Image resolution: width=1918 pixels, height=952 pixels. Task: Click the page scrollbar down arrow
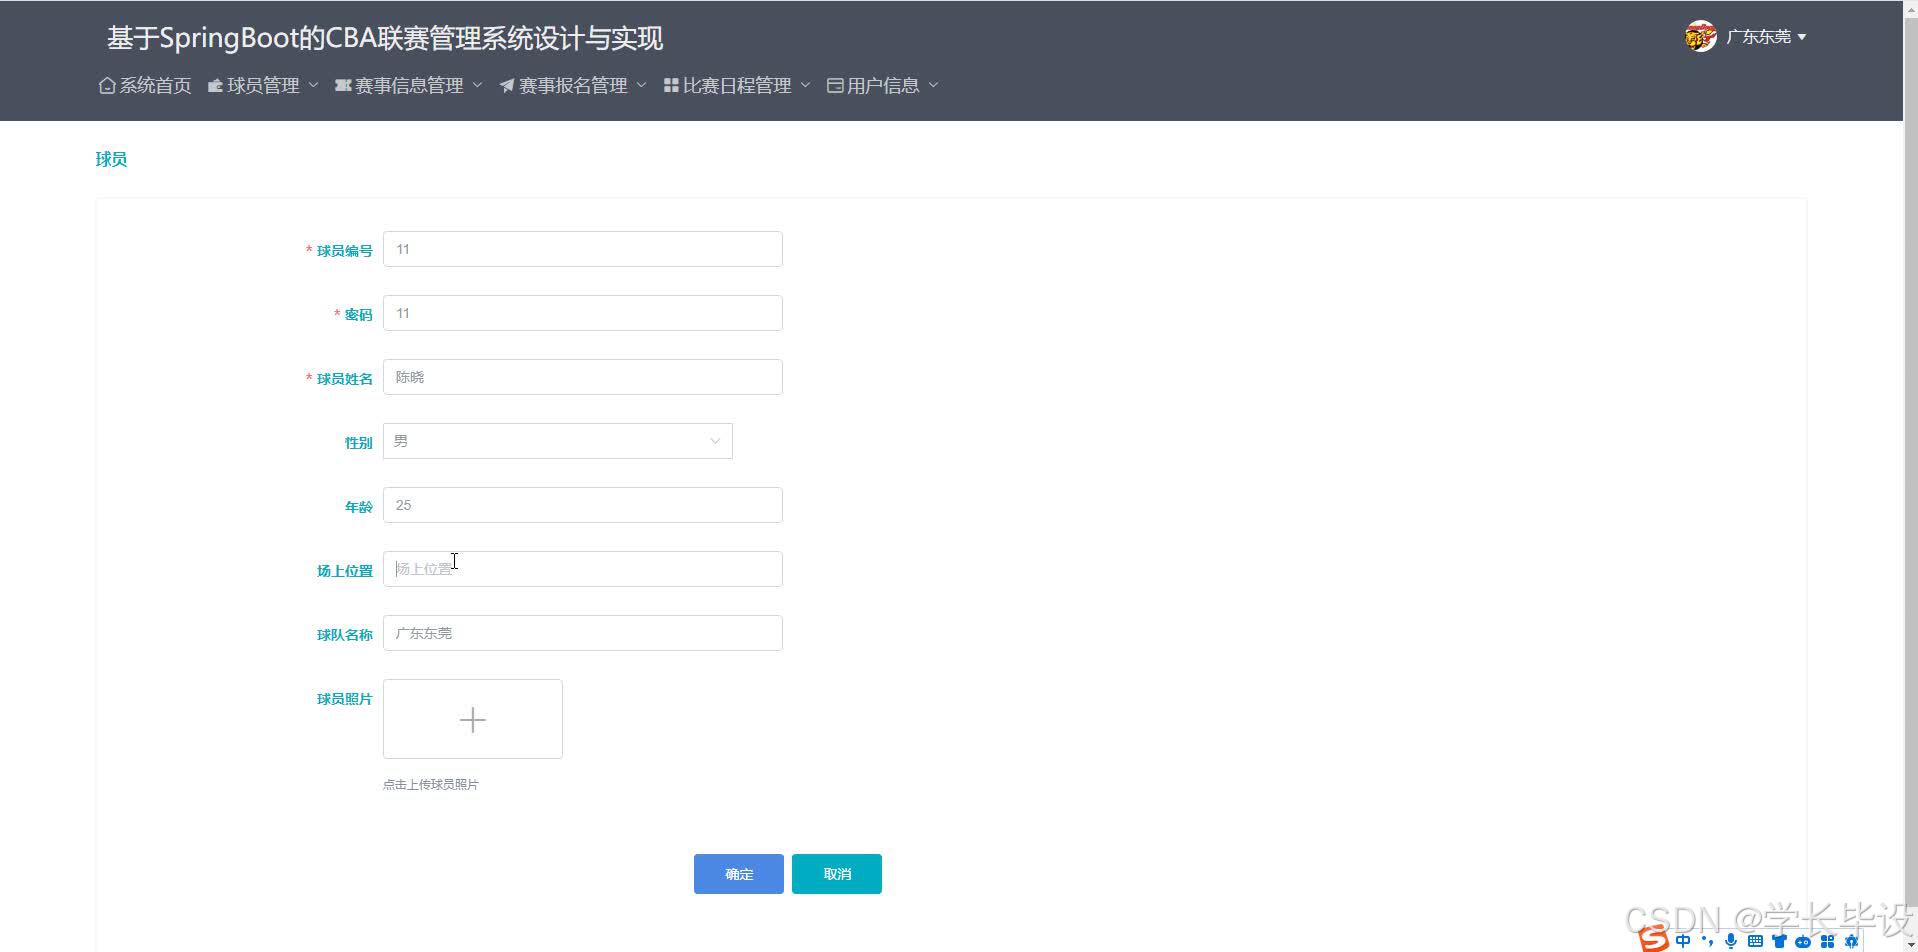coord(1910,944)
